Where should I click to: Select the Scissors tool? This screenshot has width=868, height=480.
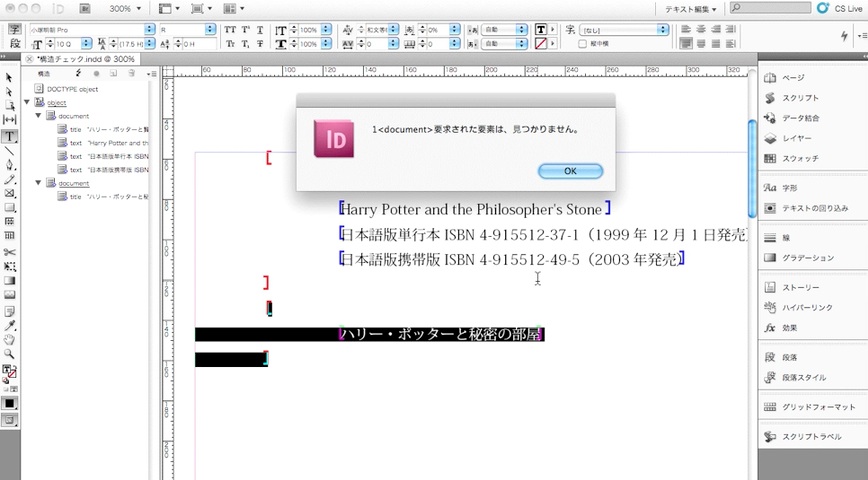point(9,252)
